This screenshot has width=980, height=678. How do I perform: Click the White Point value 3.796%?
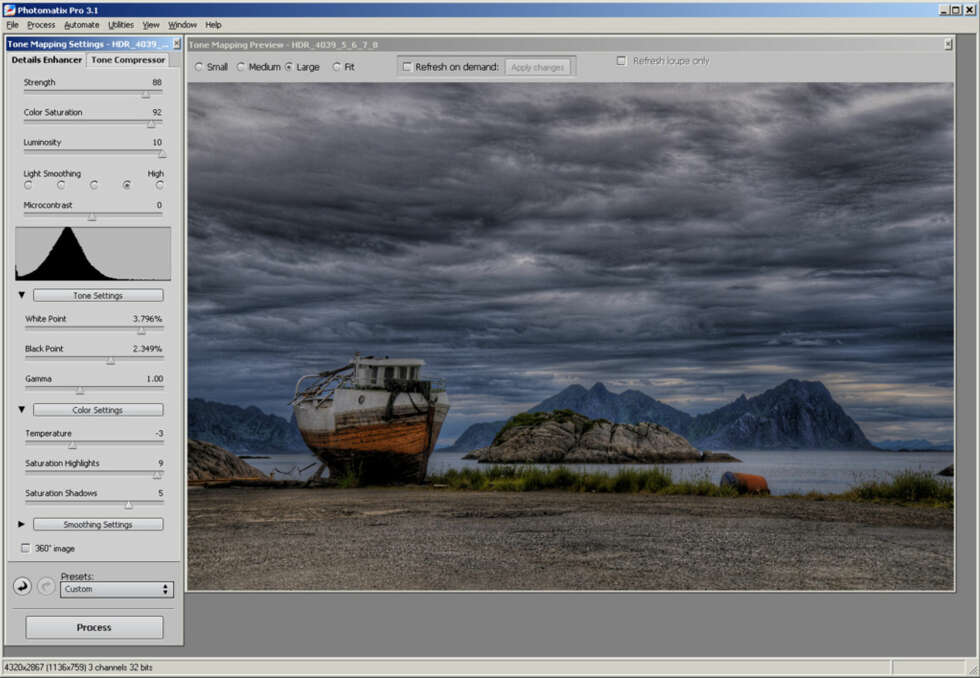pos(148,319)
